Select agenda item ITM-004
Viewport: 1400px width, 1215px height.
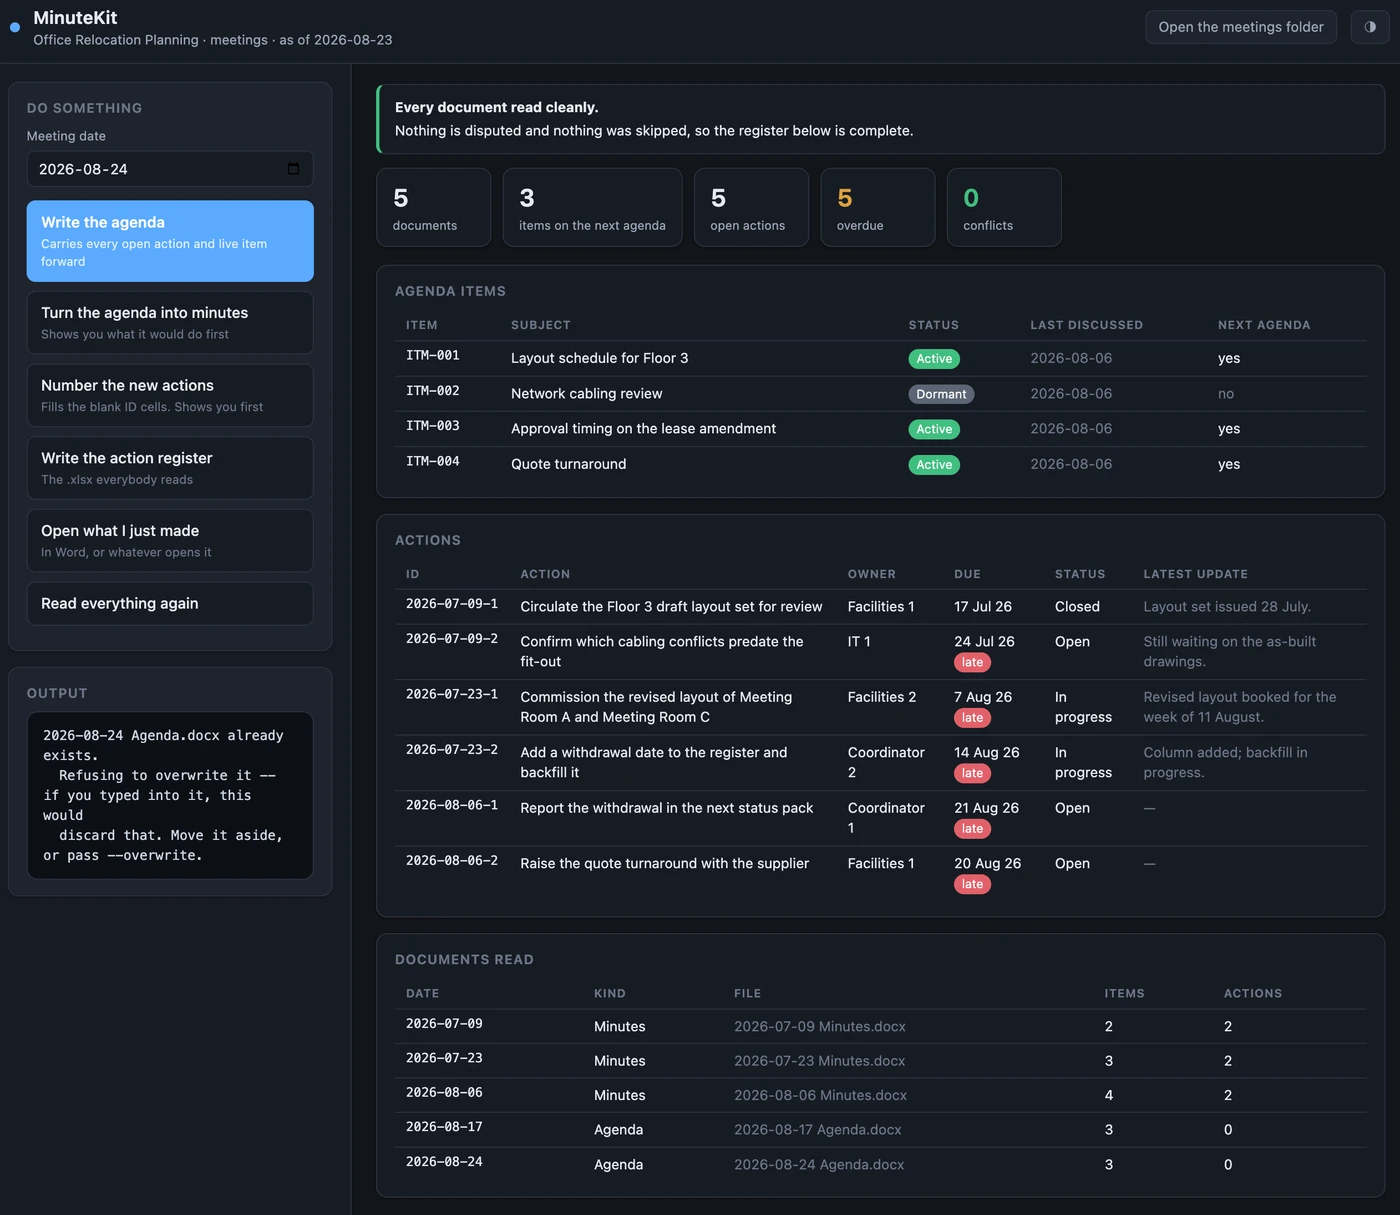click(433, 461)
